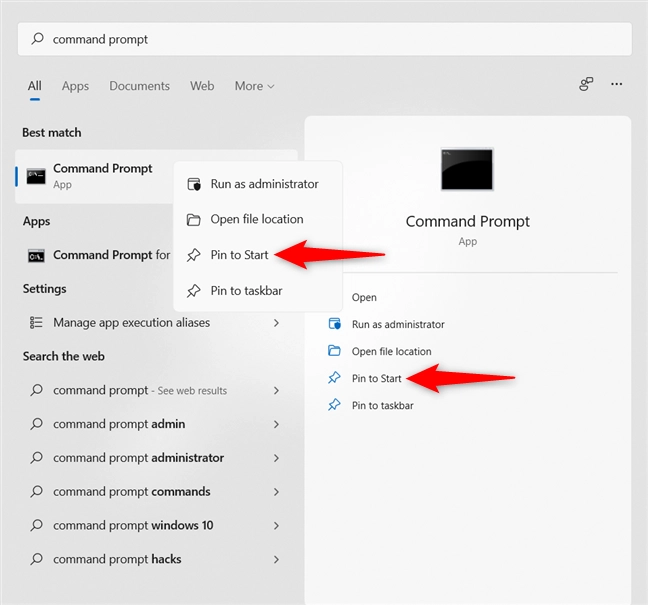Click search icon beside 'See web results' suggestion
Image resolution: width=648 pixels, height=605 pixels.
pyautogui.click(x=36, y=390)
